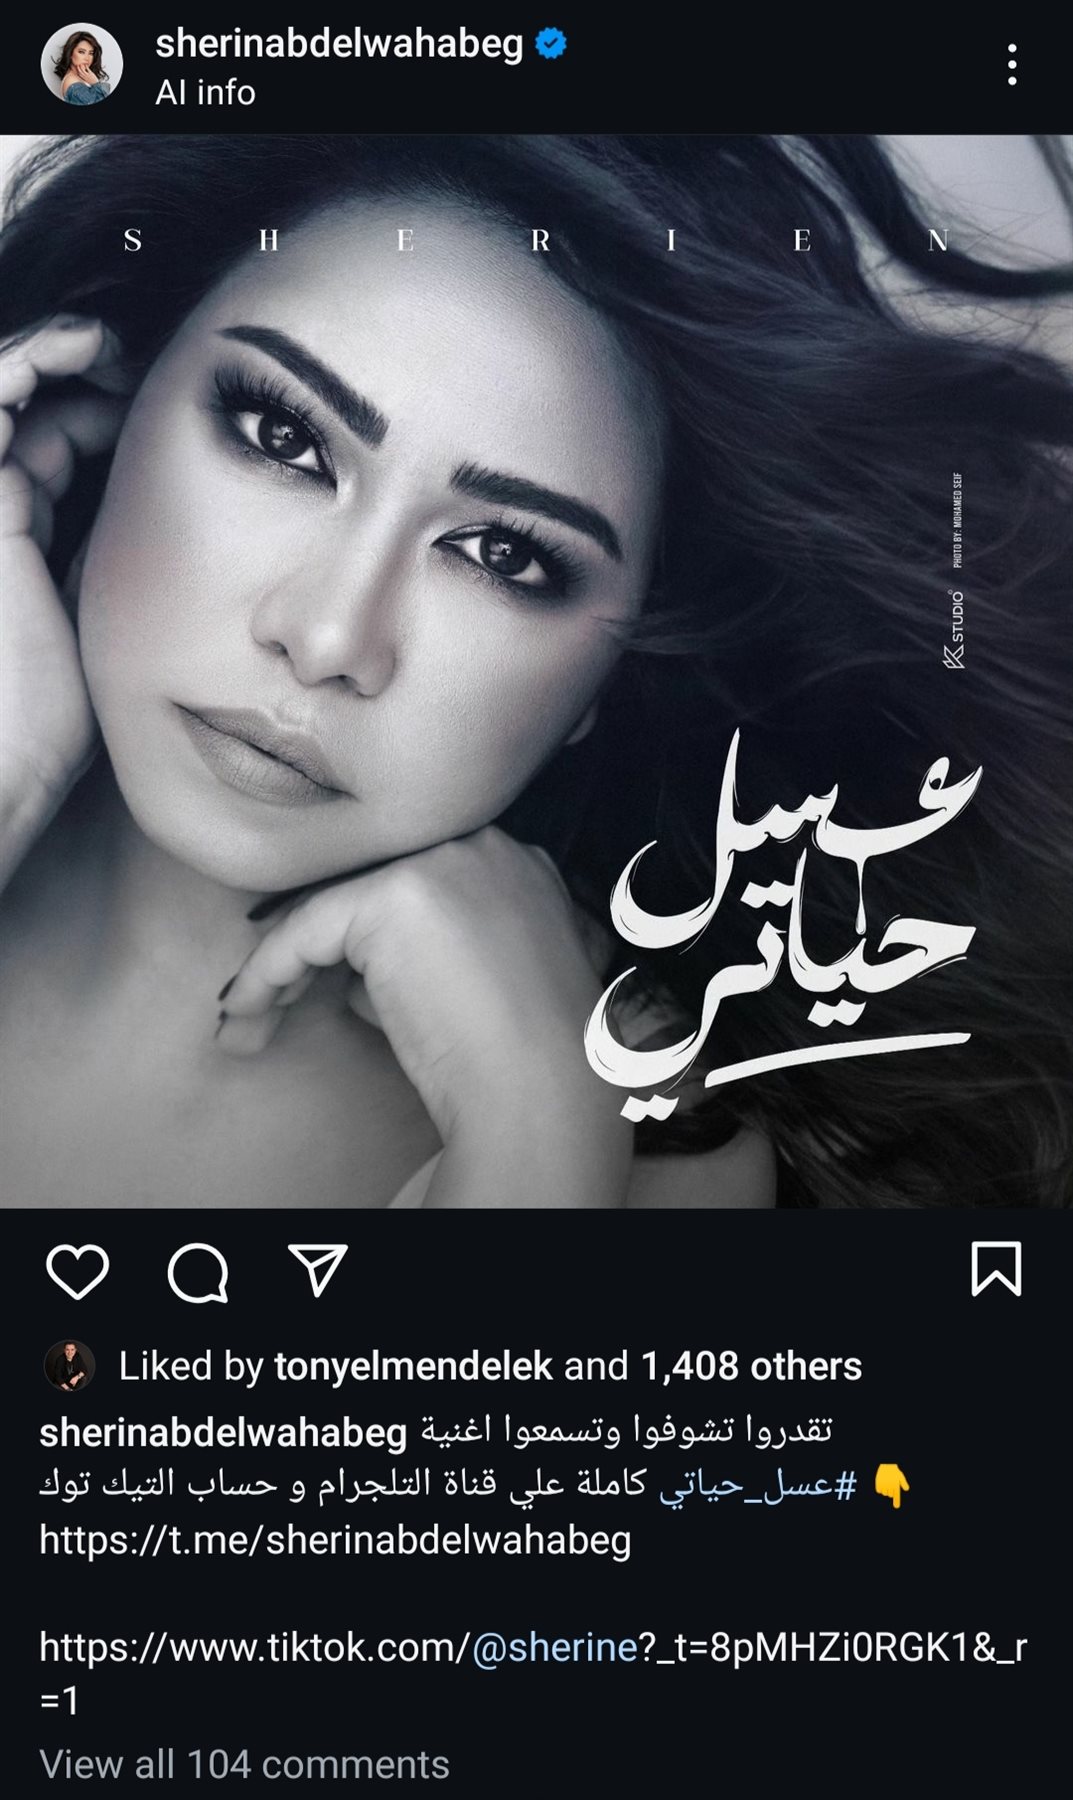Open the three-dot post options menu
1073x1800 pixels.
(1012, 65)
